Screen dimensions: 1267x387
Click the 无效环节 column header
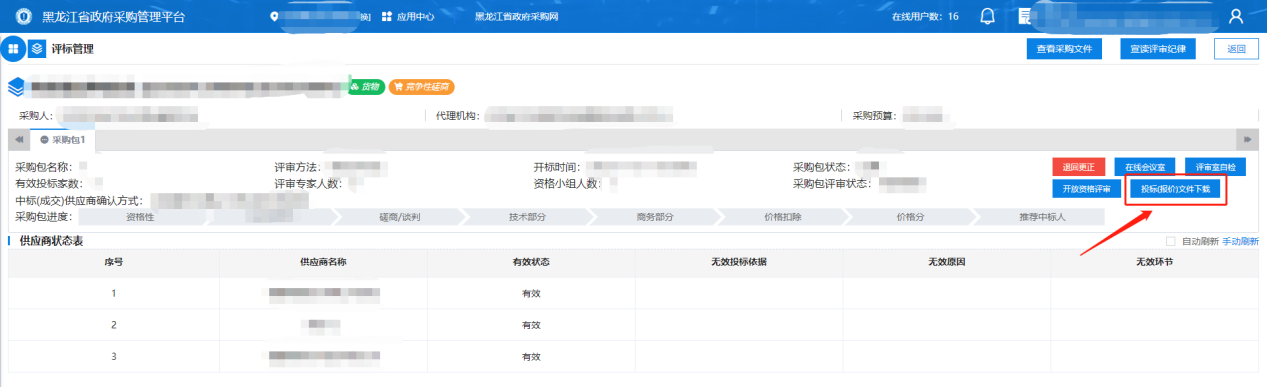pyautogui.click(x=1154, y=261)
